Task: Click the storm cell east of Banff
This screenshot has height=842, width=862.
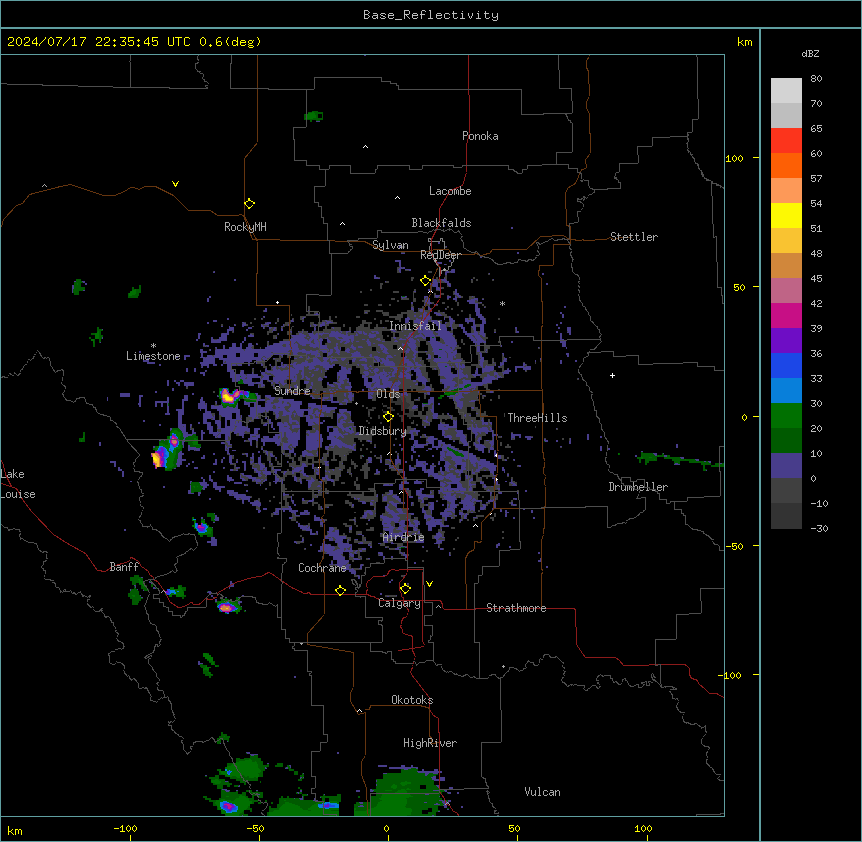Action: [x=228, y=606]
